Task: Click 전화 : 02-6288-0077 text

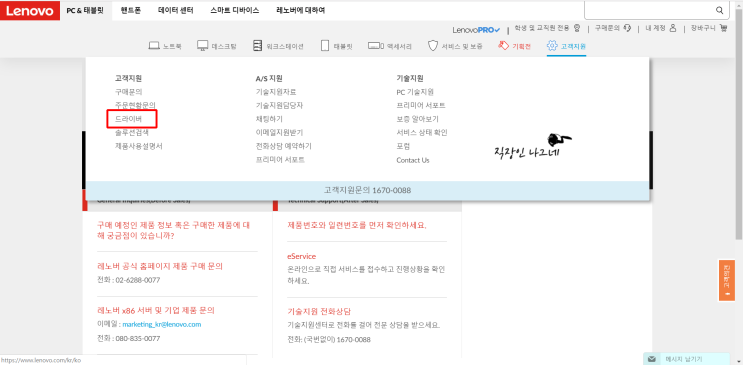Action: tap(128, 280)
